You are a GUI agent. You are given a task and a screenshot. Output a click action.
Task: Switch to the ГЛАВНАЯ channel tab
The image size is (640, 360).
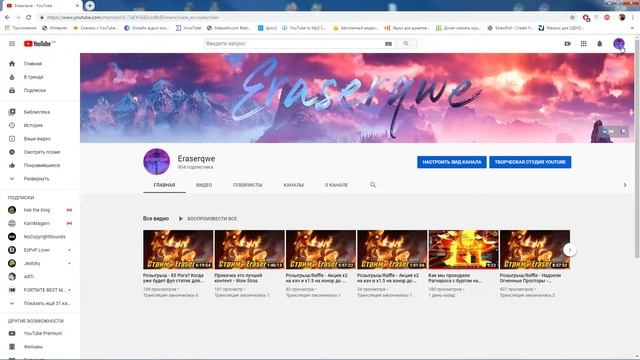coord(164,185)
